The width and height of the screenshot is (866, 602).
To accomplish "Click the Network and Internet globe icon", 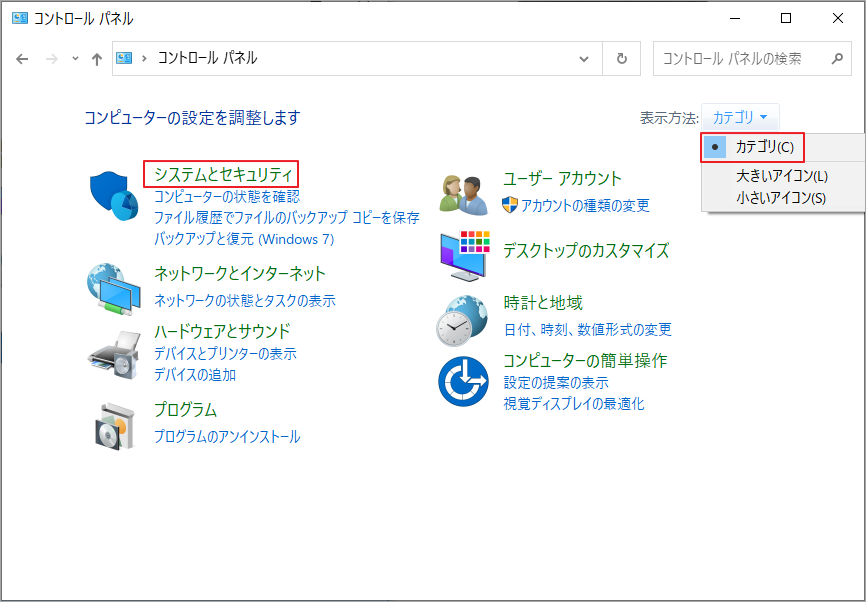I will tap(114, 289).
